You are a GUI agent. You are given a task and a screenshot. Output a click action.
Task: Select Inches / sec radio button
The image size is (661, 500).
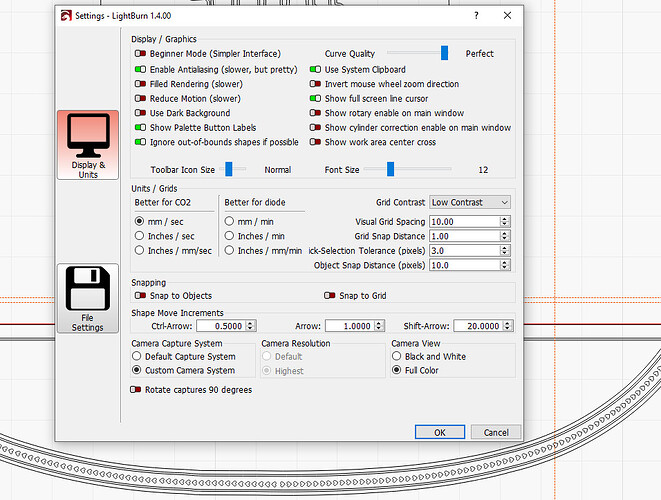140,236
